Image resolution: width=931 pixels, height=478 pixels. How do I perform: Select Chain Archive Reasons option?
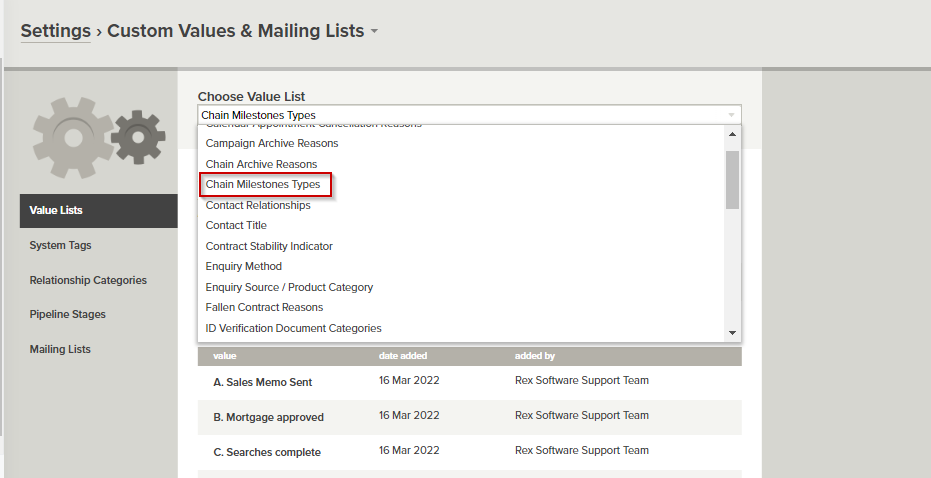click(x=261, y=164)
